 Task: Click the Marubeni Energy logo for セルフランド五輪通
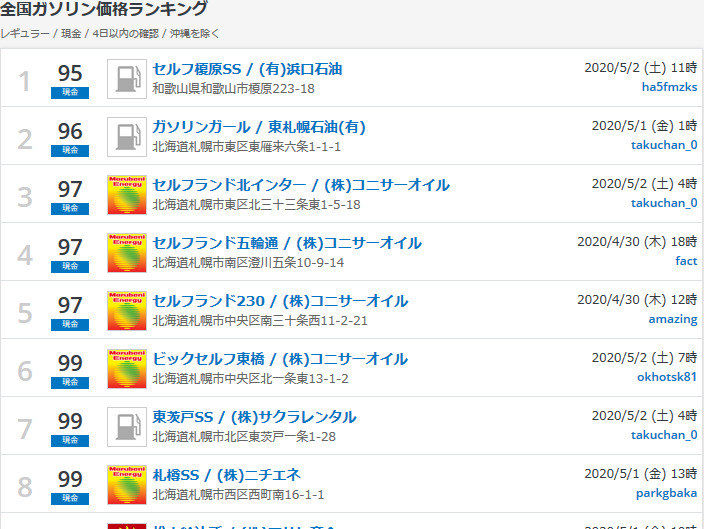(x=127, y=252)
